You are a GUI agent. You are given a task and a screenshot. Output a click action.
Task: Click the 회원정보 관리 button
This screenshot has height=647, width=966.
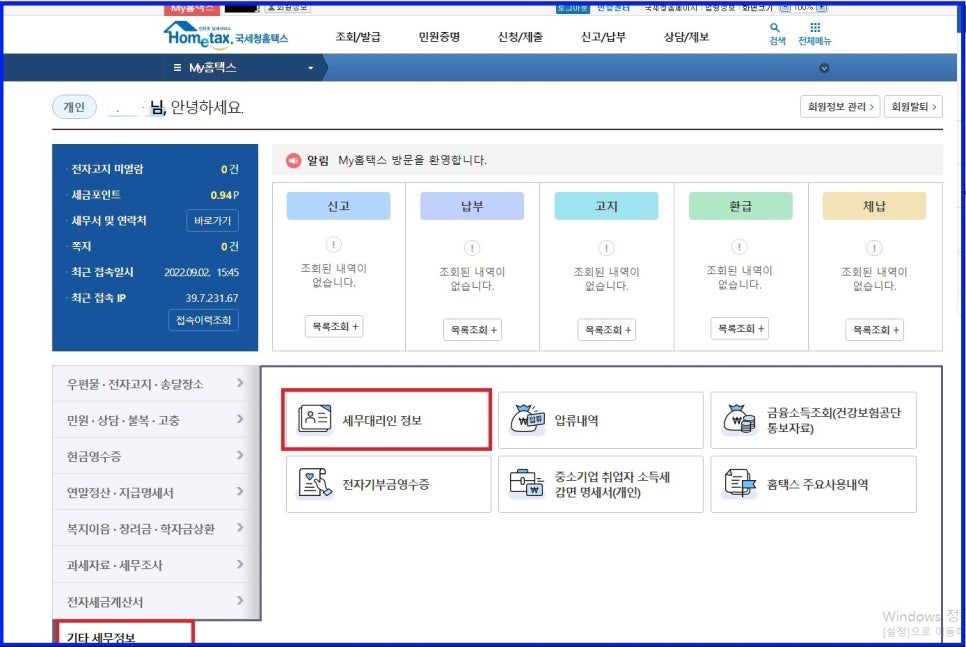click(840, 107)
